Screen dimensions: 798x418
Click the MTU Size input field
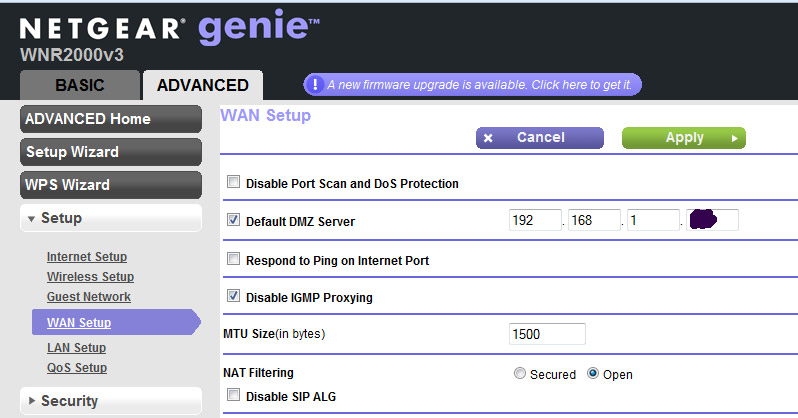(x=547, y=334)
